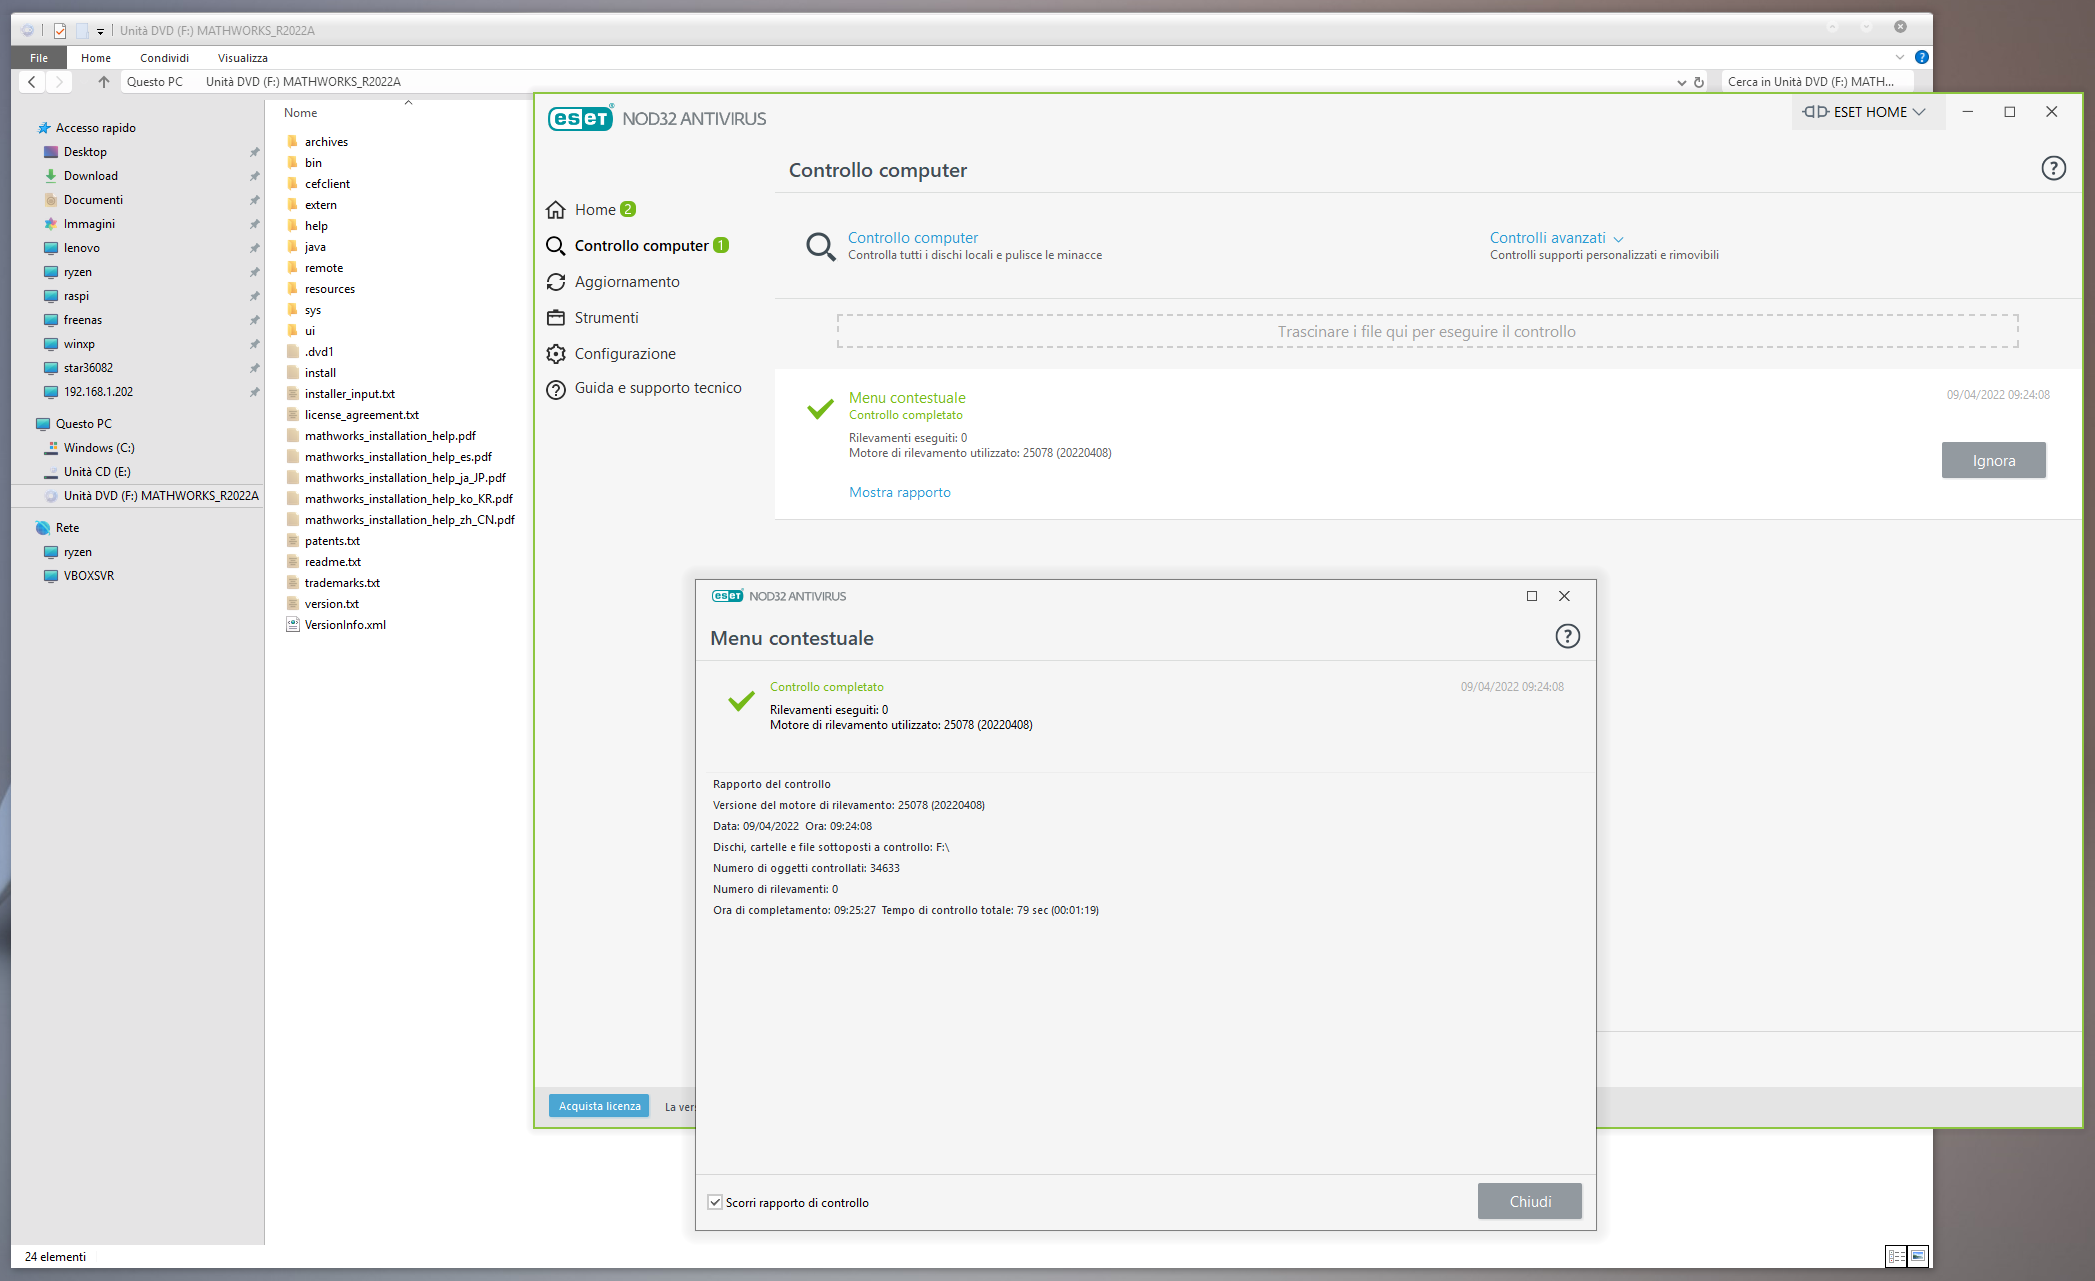Select archives folder in file list
The width and height of the screenshot is (2095, 1281).
coord(326,142)
